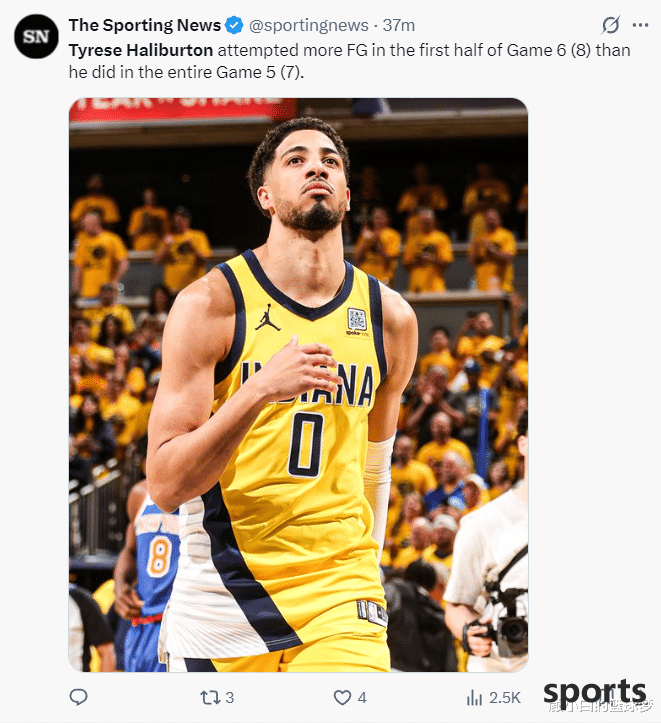Open the SN profile avatar
The image size is (661, 723).
tap(36, 36)
